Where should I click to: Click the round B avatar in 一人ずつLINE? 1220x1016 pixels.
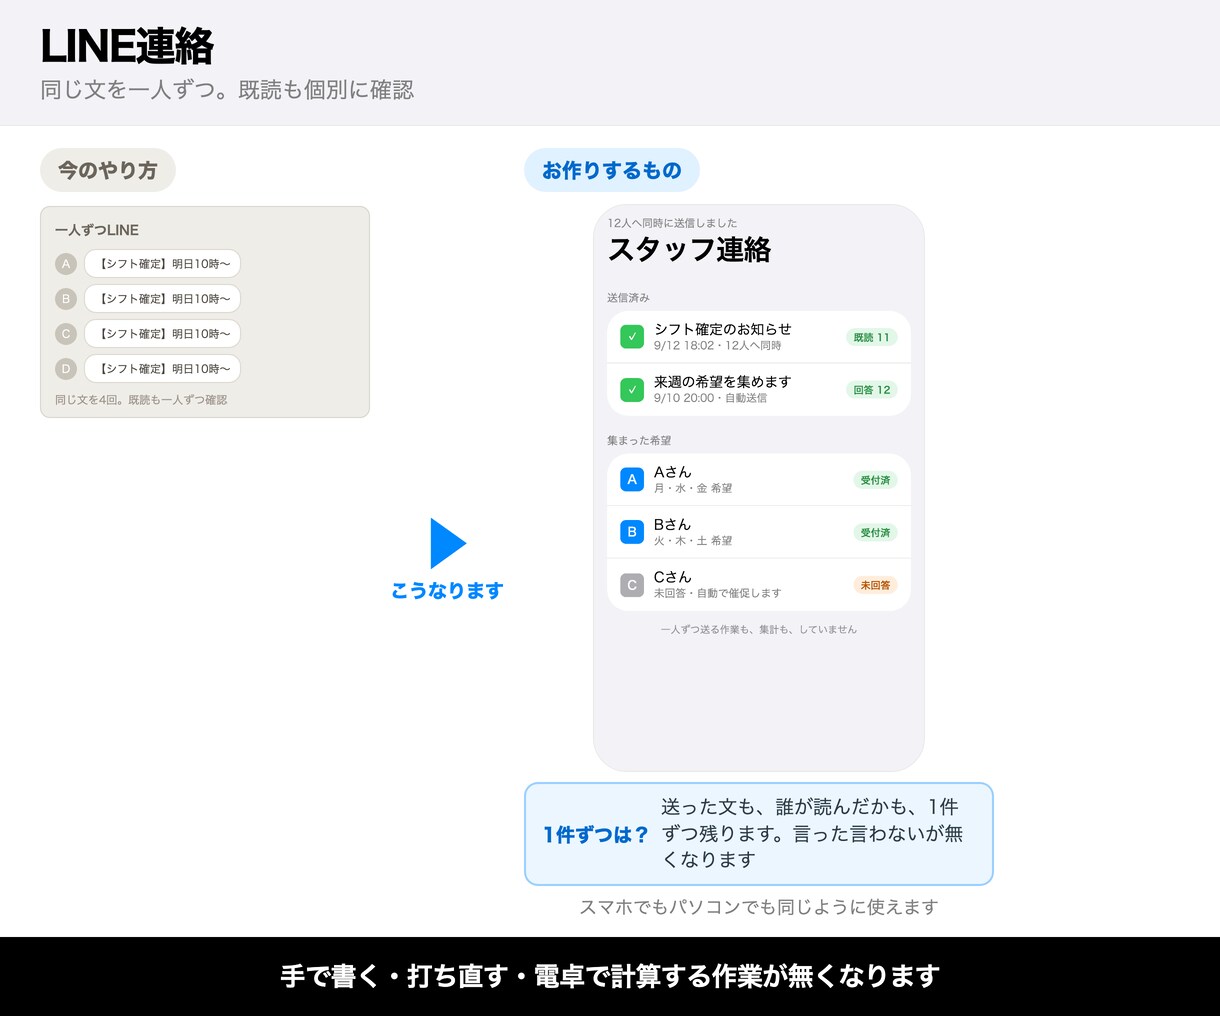pyautogui.click(x=66, y=299)
